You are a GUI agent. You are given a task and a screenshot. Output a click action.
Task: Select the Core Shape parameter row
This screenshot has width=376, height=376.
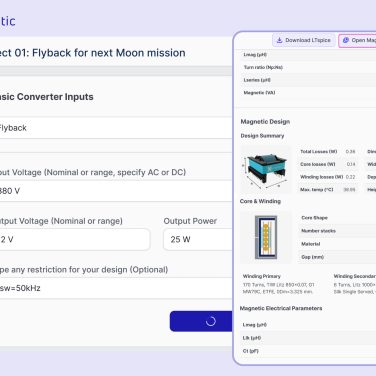[x=337, y=218]
